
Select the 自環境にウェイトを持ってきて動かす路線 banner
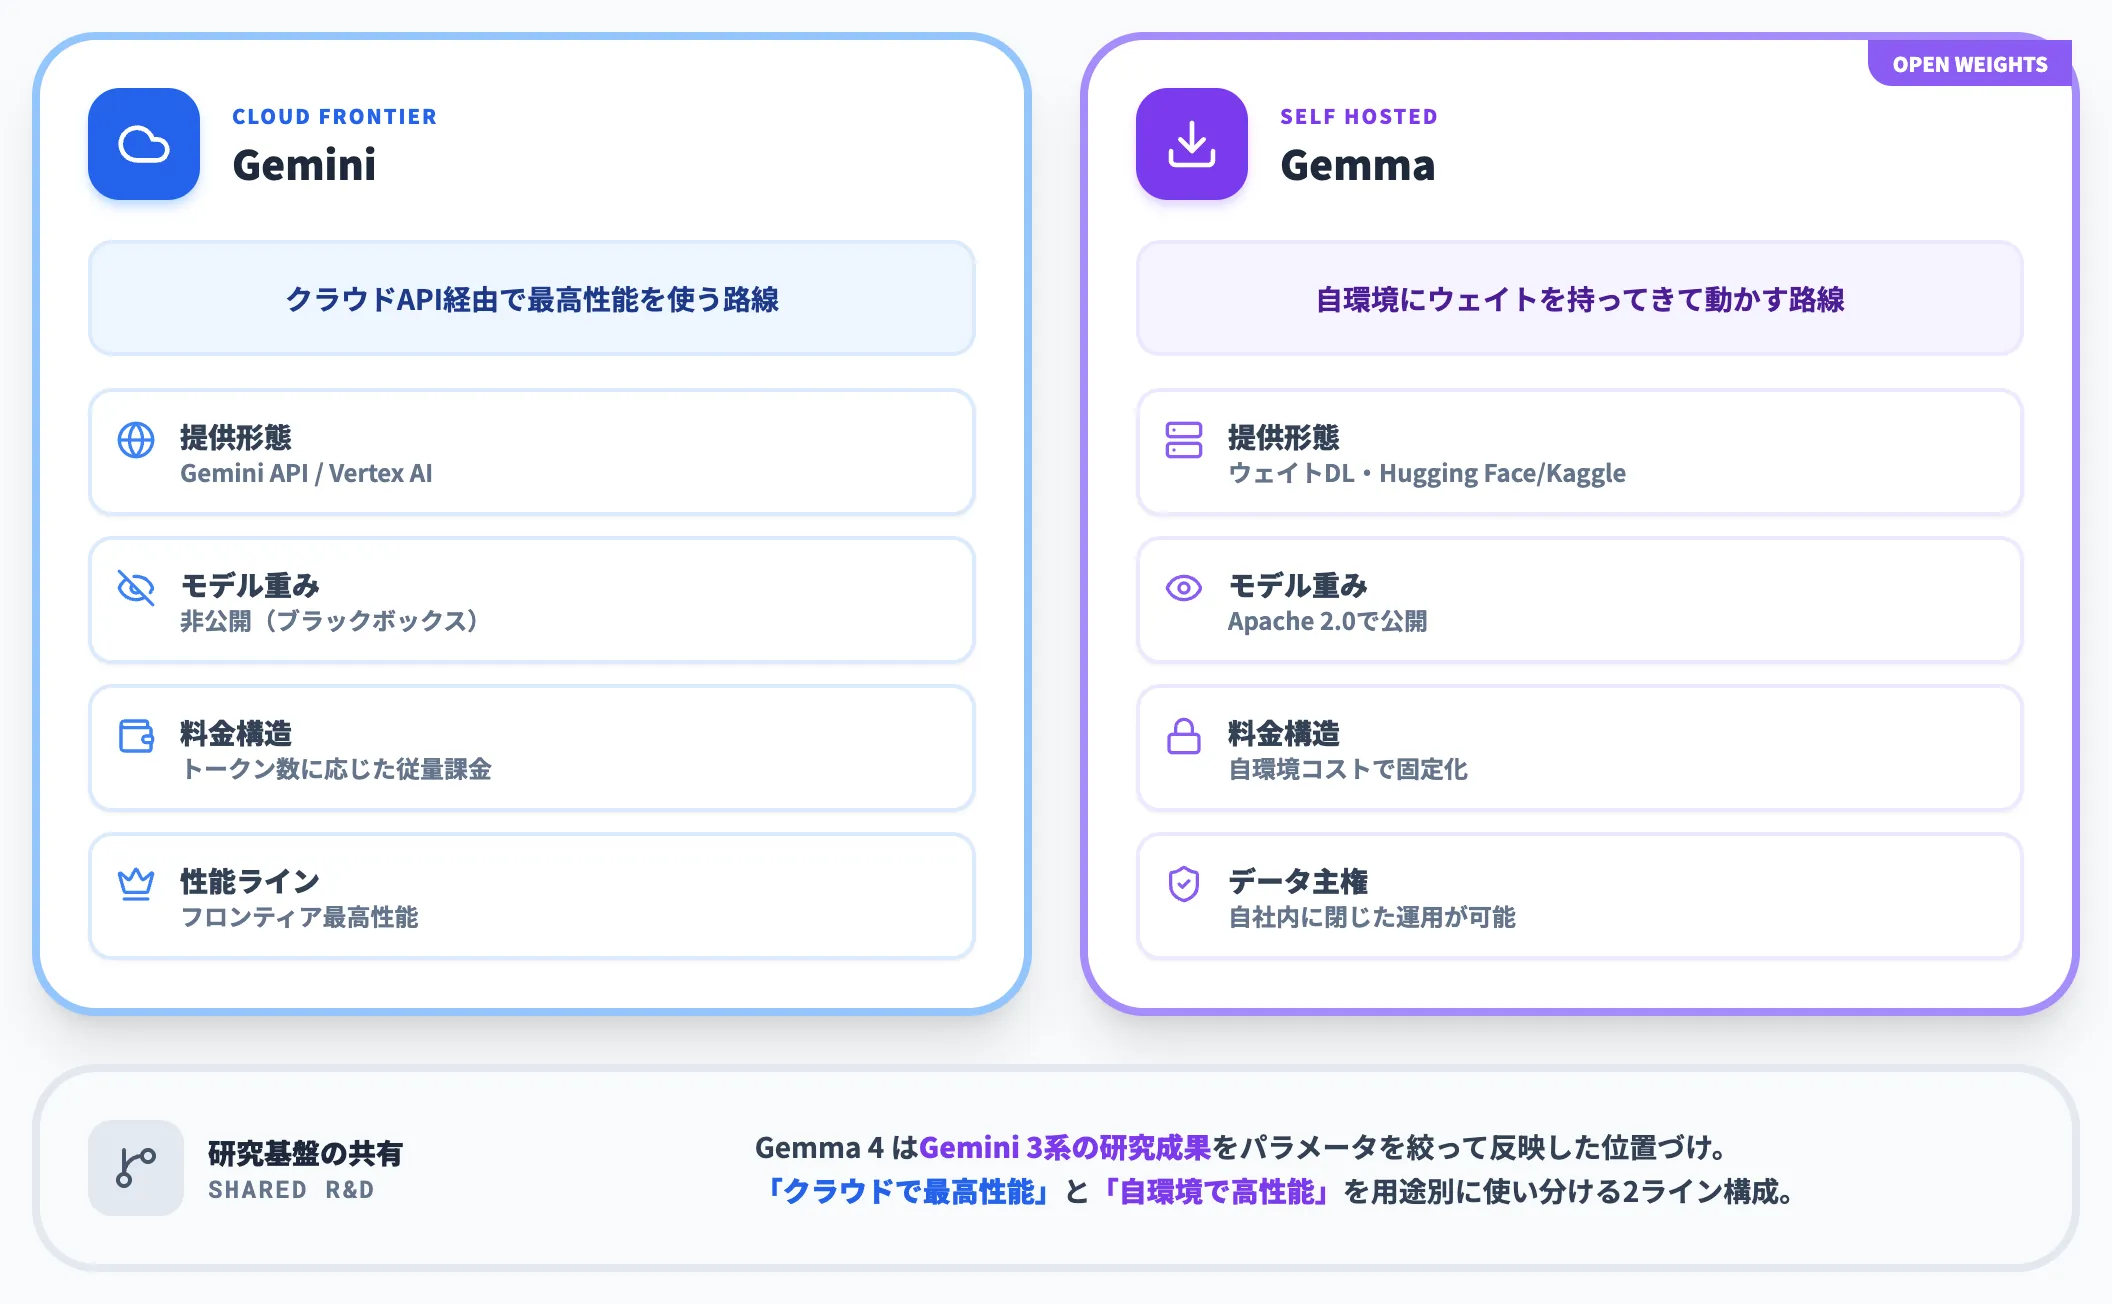pos(1580,298)
